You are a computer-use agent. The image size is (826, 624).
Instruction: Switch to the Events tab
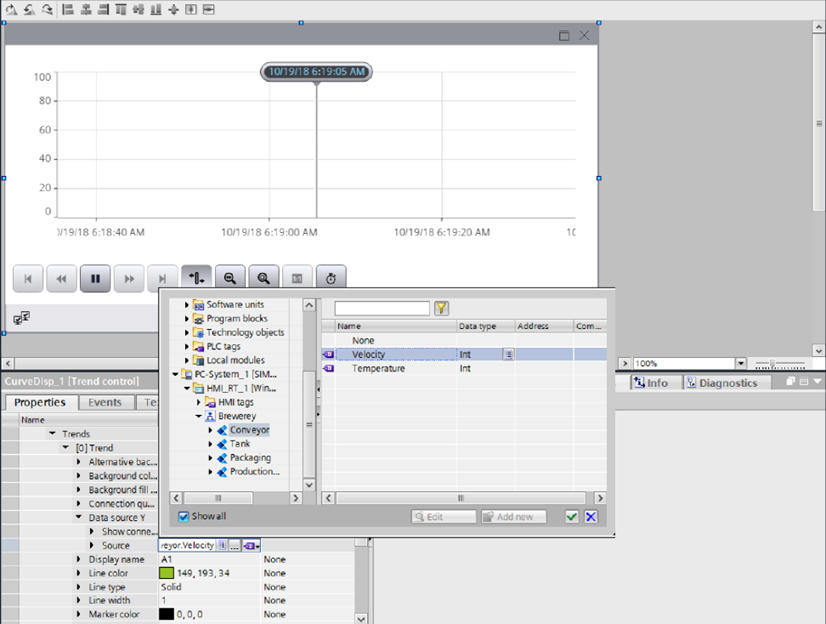click(105, 402)
